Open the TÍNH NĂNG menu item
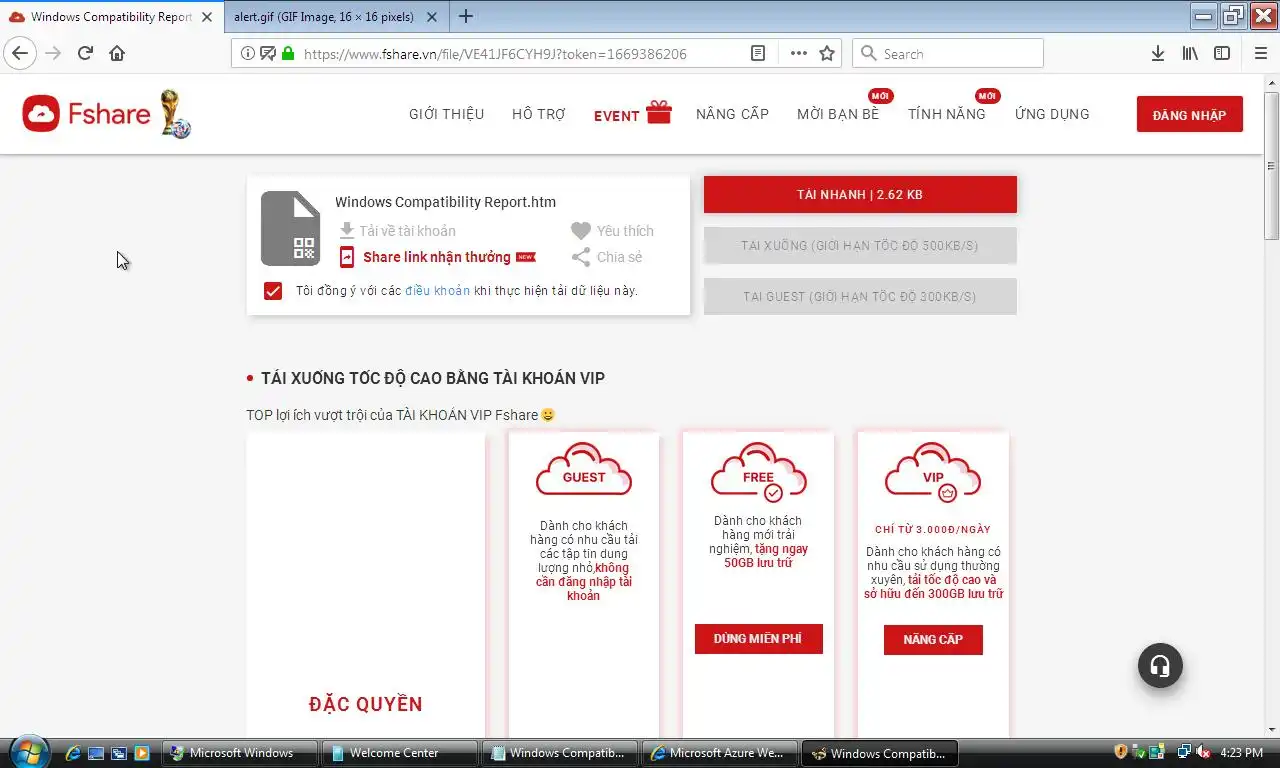This screenshot has height=768, width=1280. [947, 114]
